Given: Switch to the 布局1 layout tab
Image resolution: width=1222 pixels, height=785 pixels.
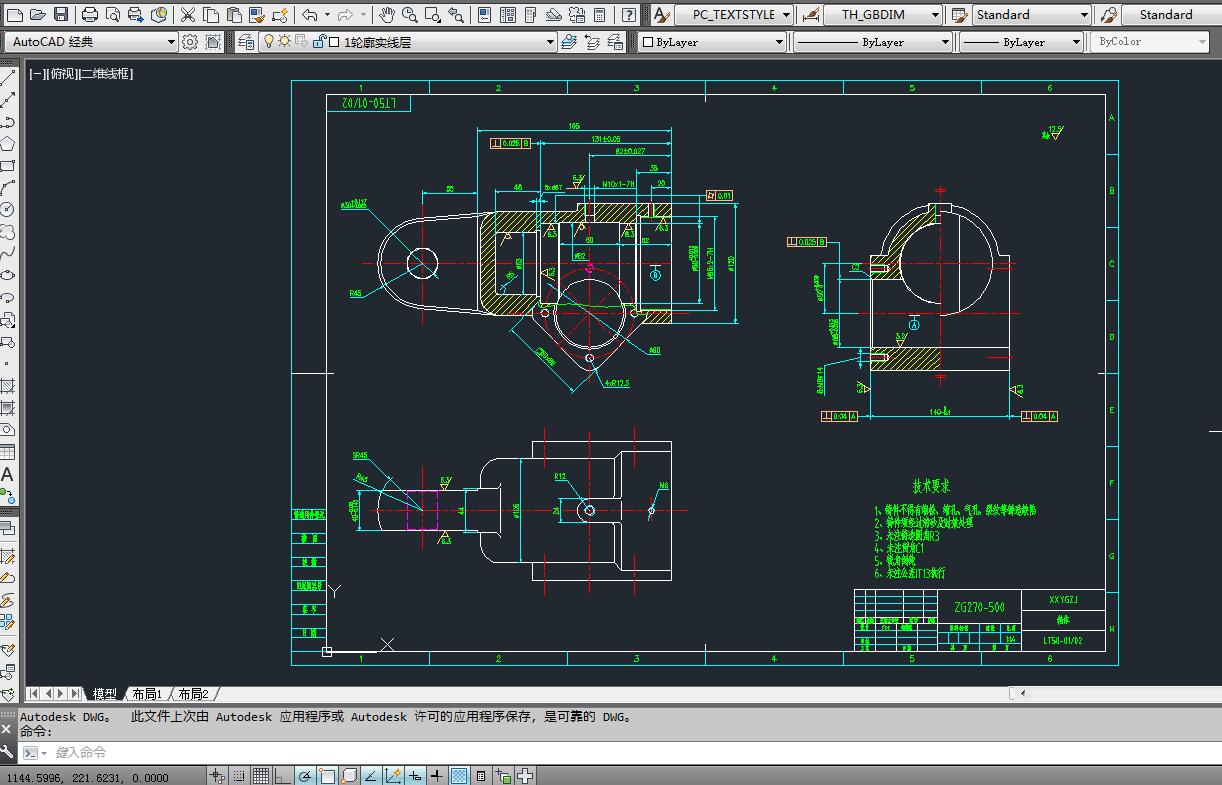Looking at the screenshot, I should point(146,693).
